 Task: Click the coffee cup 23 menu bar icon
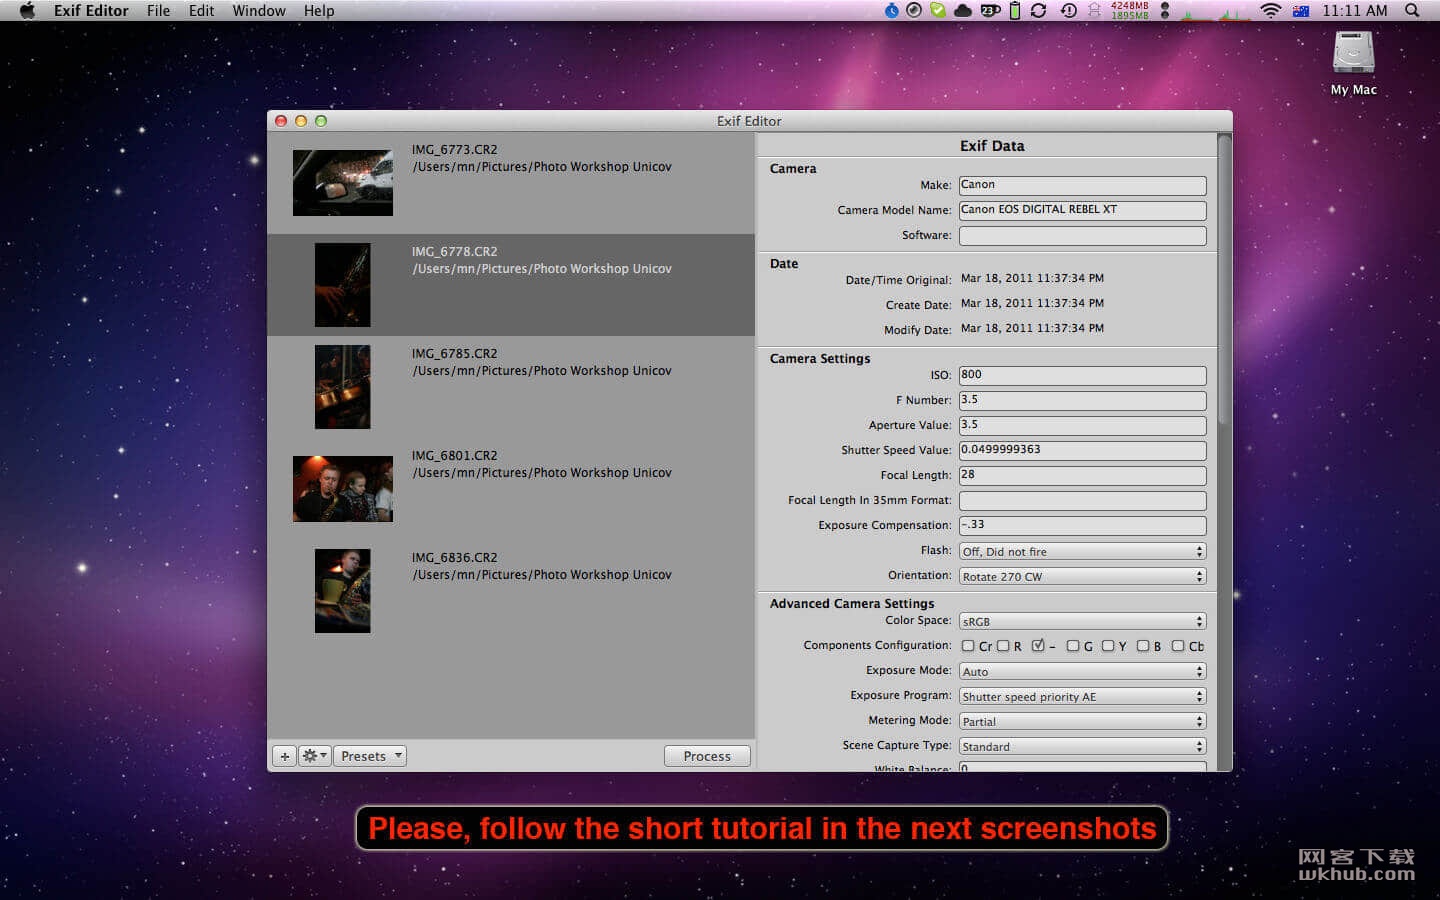pyautogui.click(x=990, y=11)
